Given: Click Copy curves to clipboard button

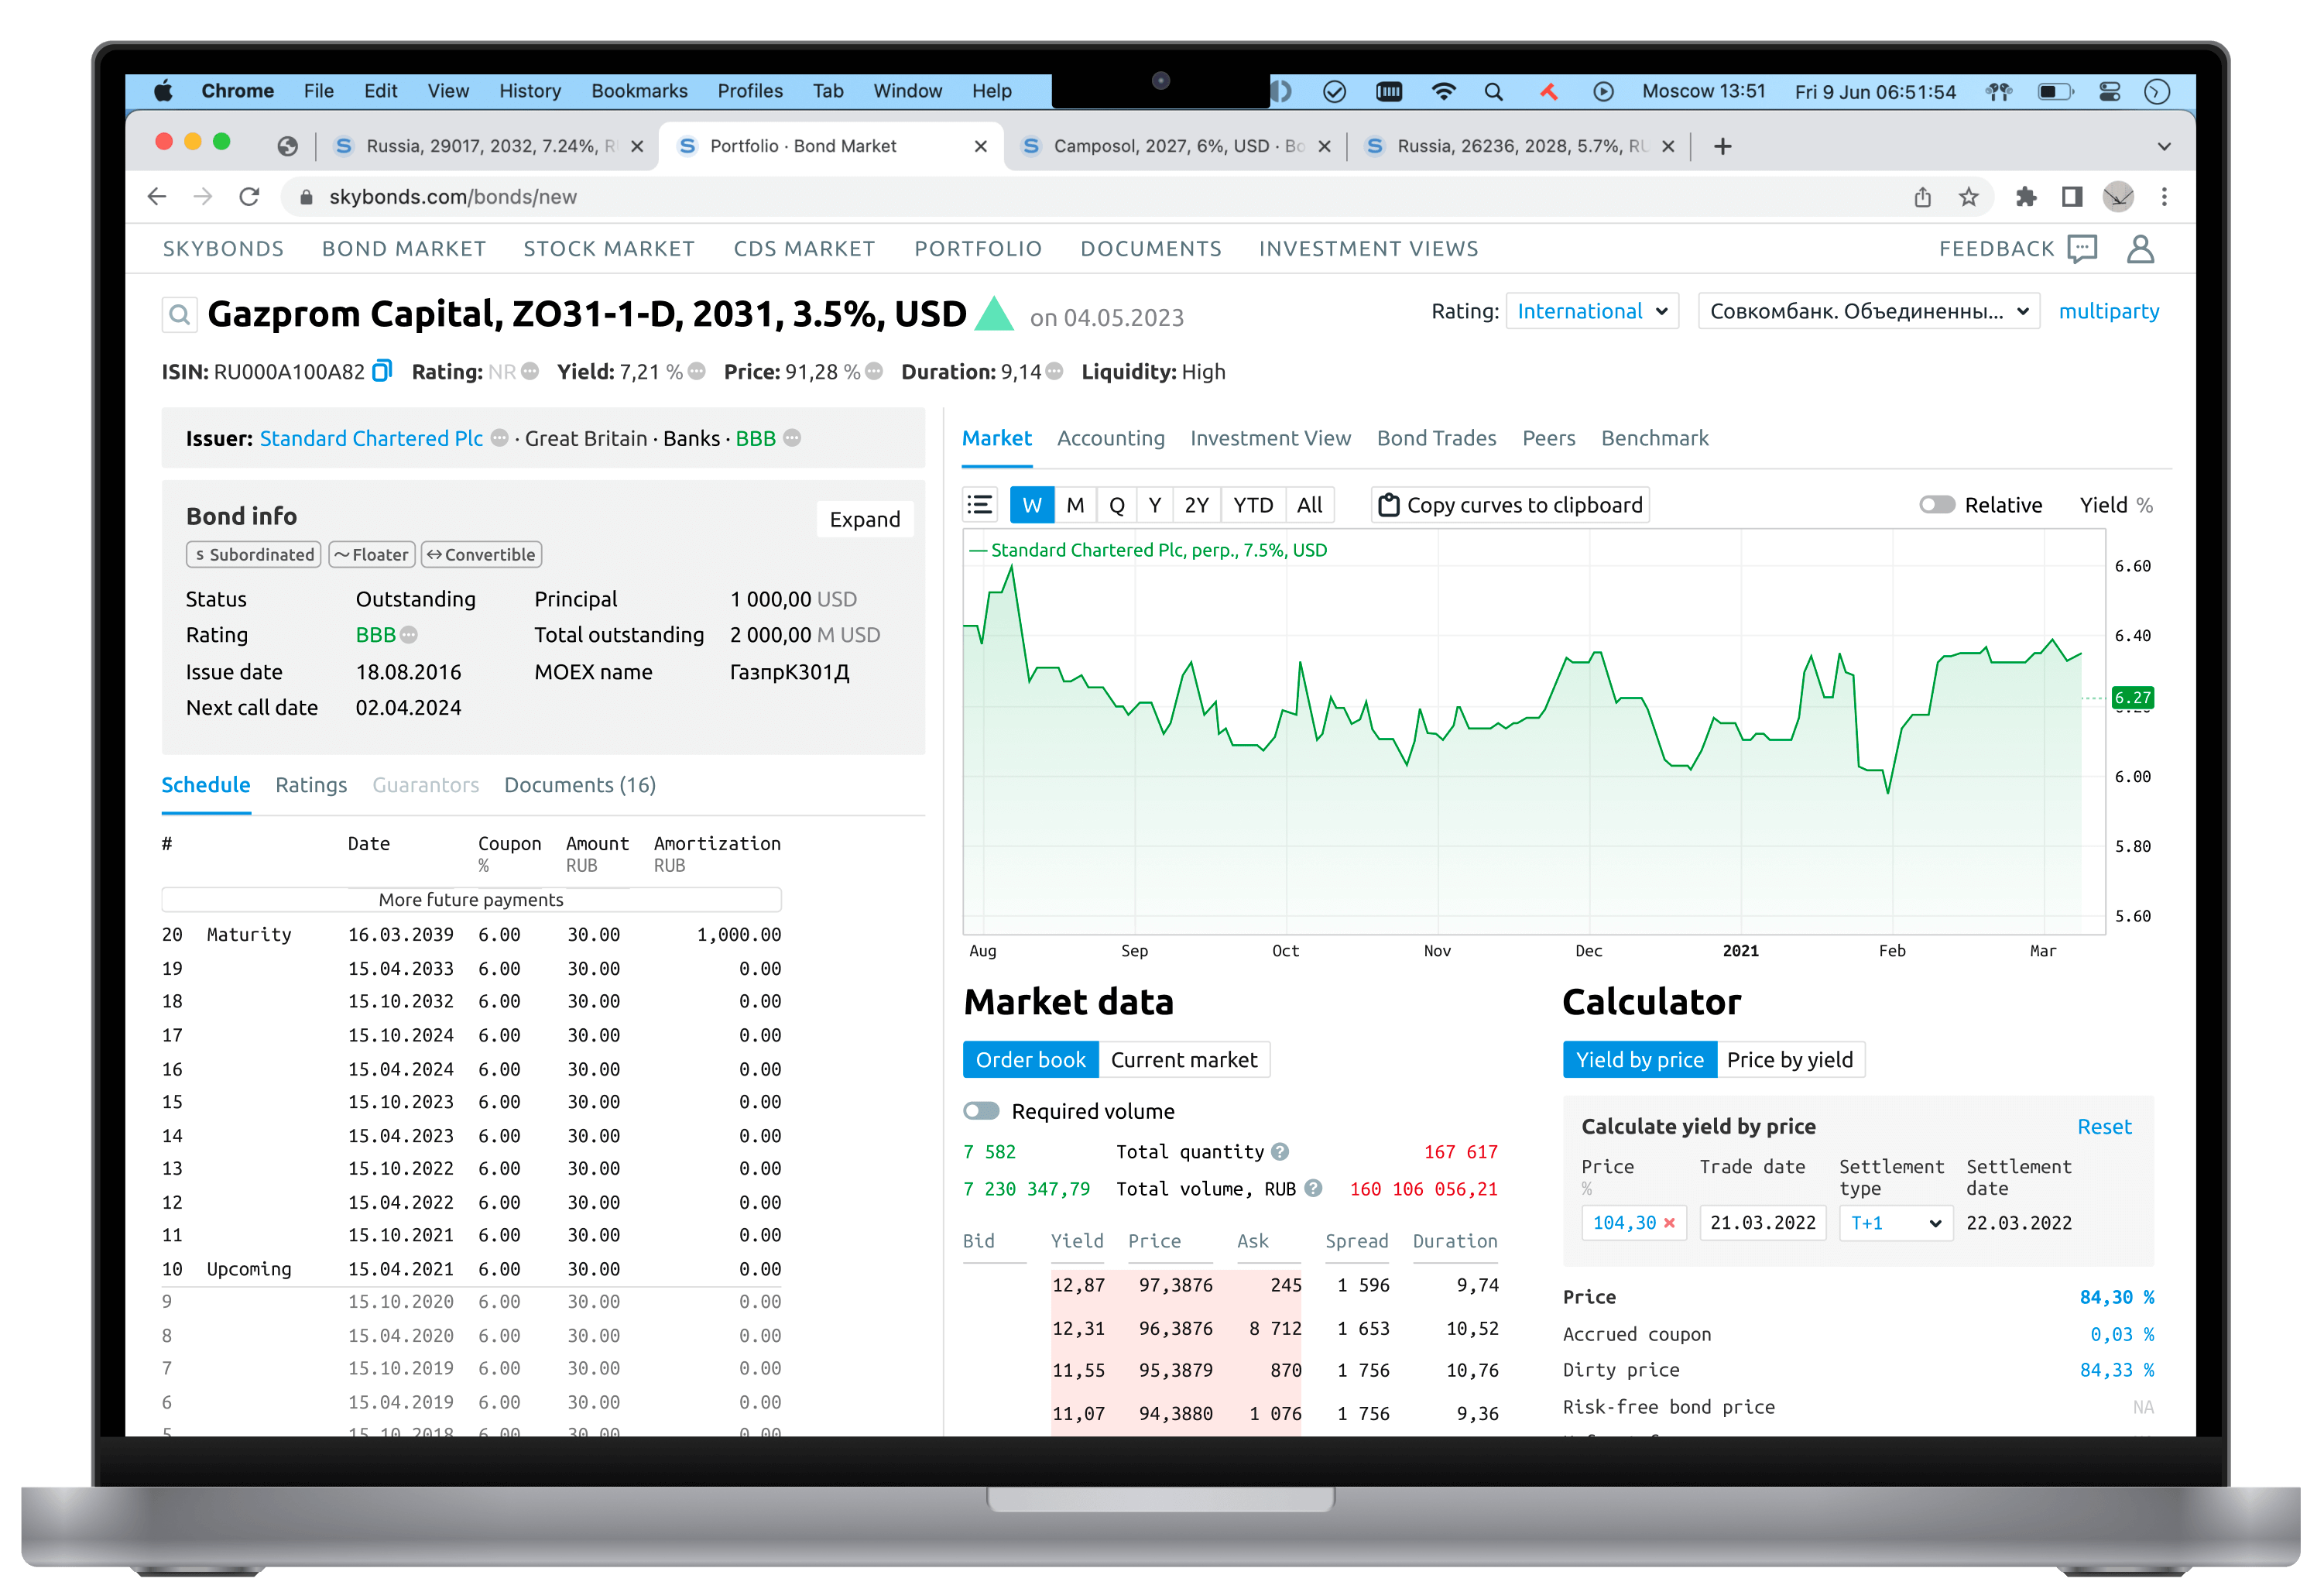Looking at the screenshot, I should (x=1510, y=505).
